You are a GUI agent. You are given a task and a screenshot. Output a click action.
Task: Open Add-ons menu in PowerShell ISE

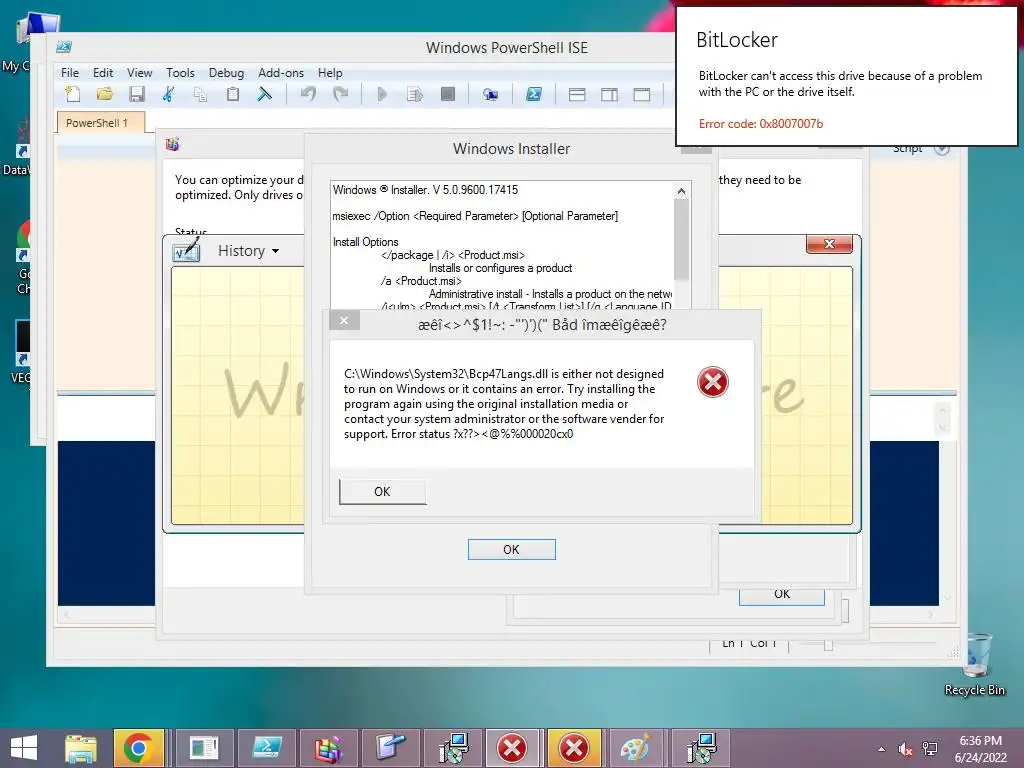(281, 72)
